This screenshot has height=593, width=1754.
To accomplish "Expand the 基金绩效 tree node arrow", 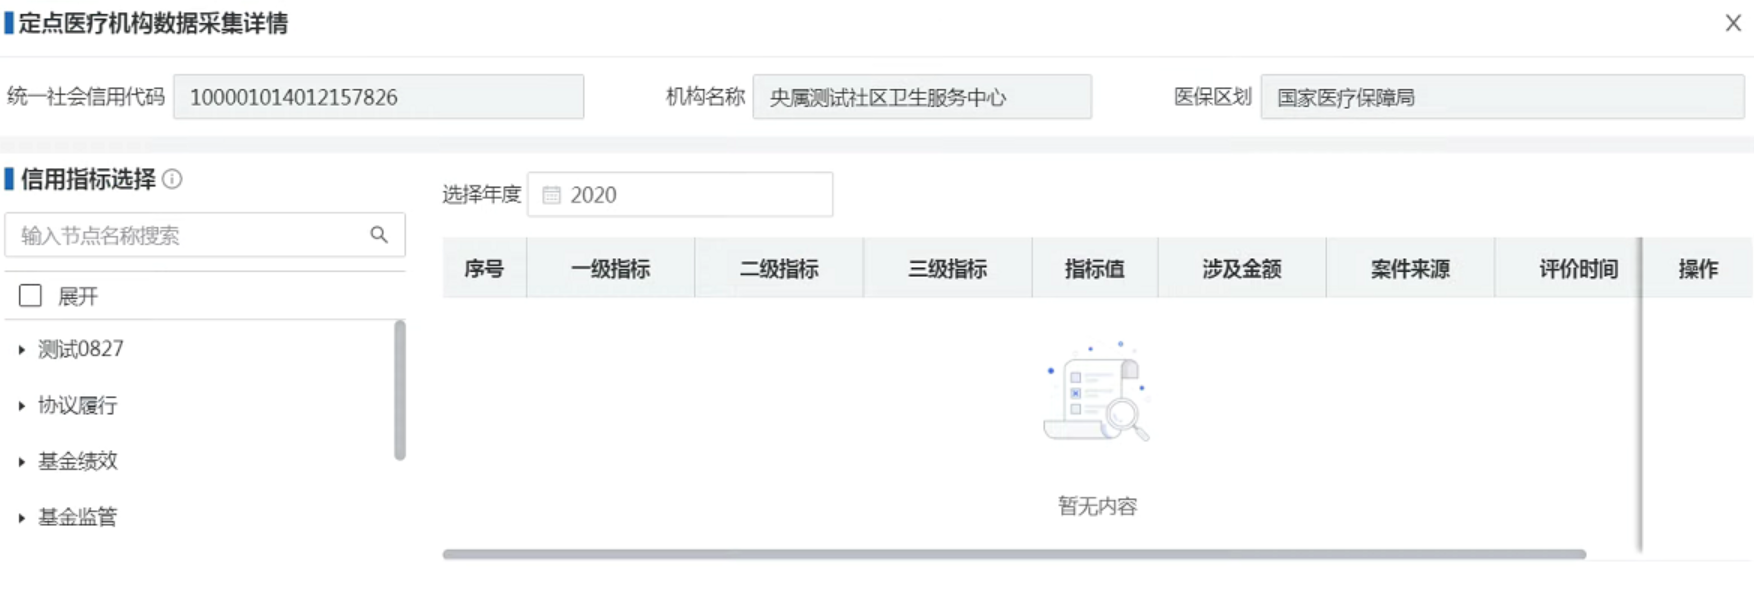I will click(x=22, y=462).
